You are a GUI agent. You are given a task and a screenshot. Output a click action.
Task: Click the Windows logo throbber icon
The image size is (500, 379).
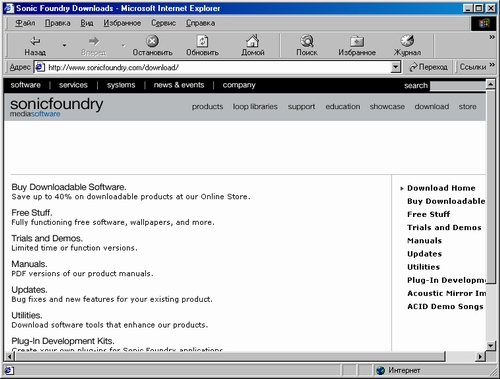coord(484,23)
